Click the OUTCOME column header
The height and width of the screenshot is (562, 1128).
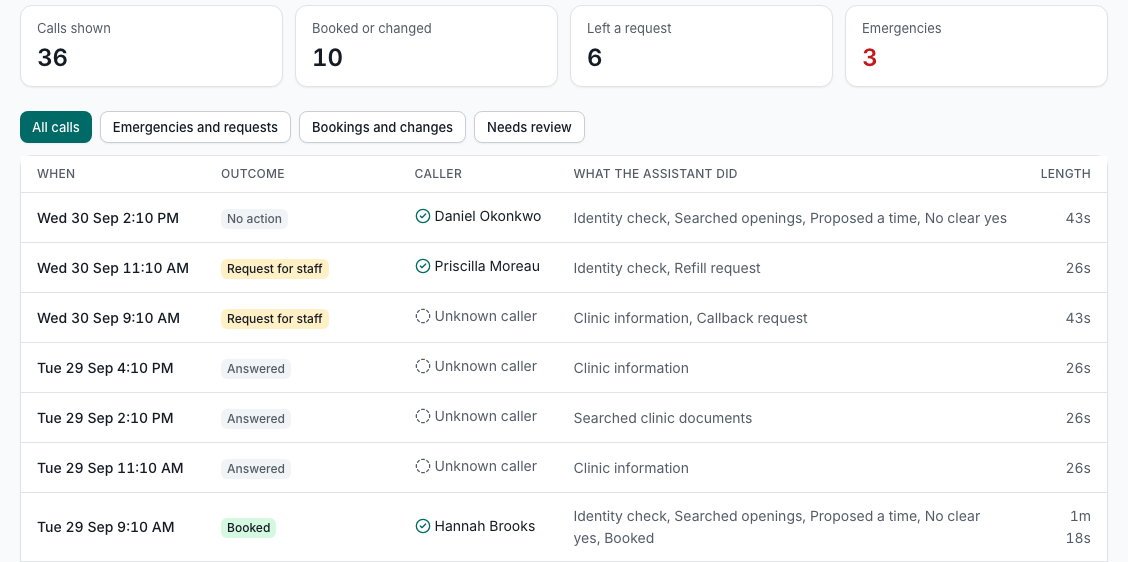[253, 174]
